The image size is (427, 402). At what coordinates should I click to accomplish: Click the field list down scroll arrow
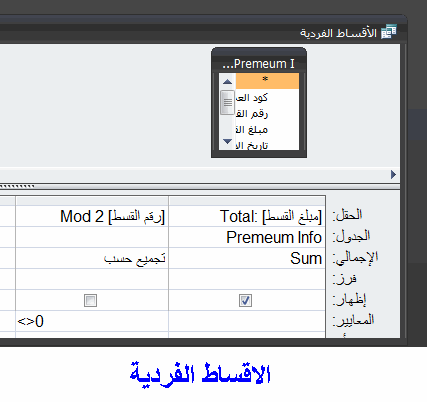point(227,141)
